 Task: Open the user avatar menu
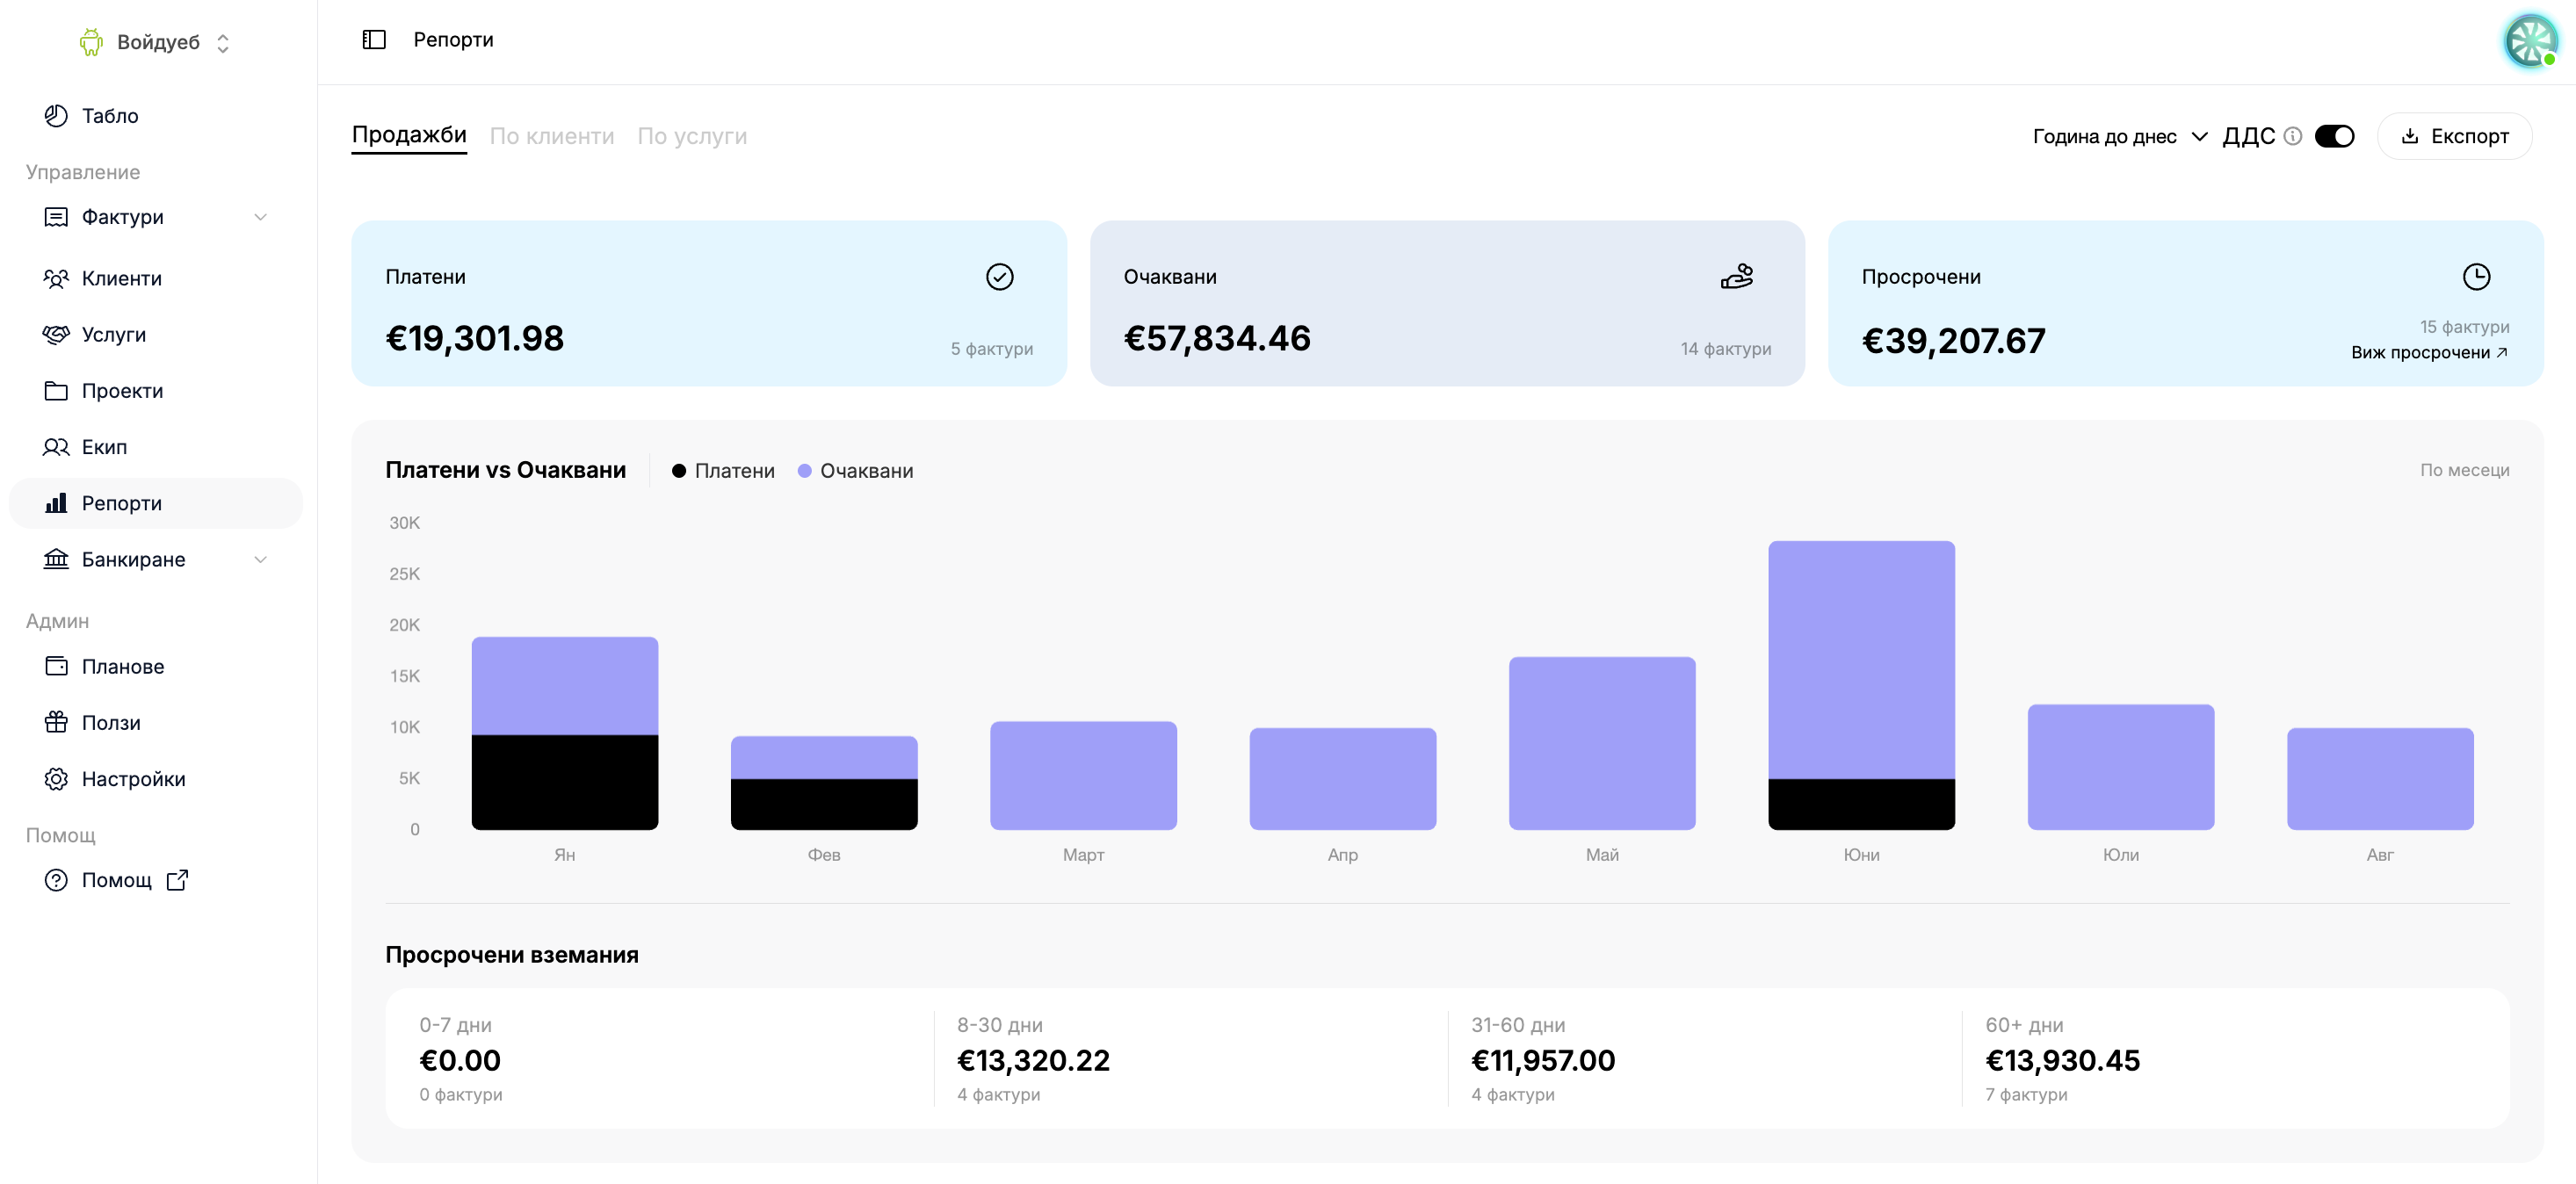tap(2531, 41)
